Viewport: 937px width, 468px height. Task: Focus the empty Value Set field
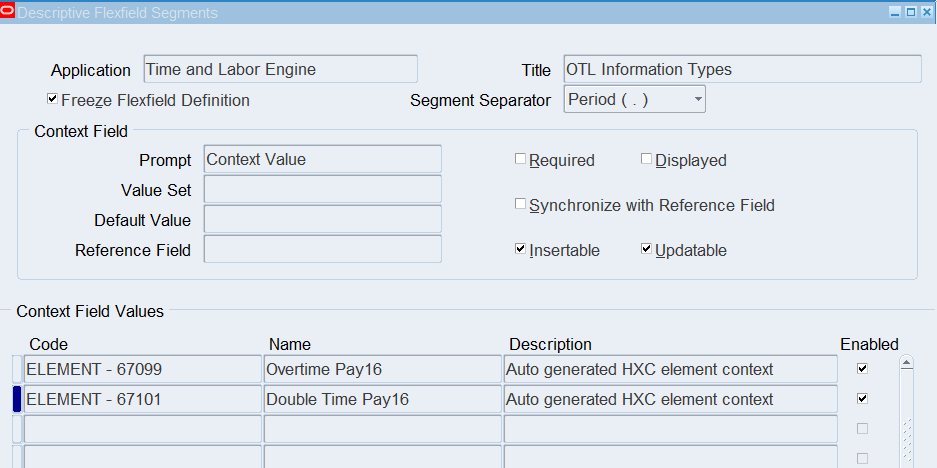coord(322,189)
